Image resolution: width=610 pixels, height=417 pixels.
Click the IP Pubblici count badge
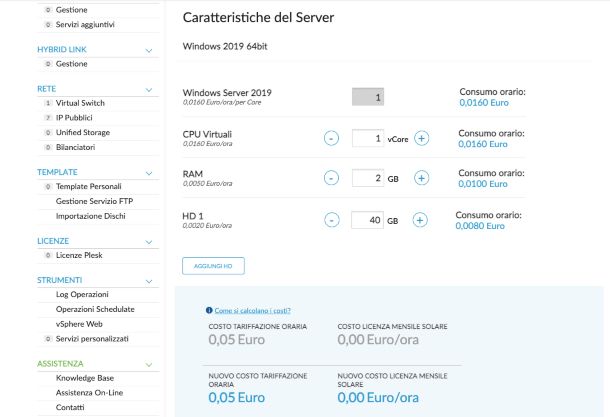[x=48, y=118]
